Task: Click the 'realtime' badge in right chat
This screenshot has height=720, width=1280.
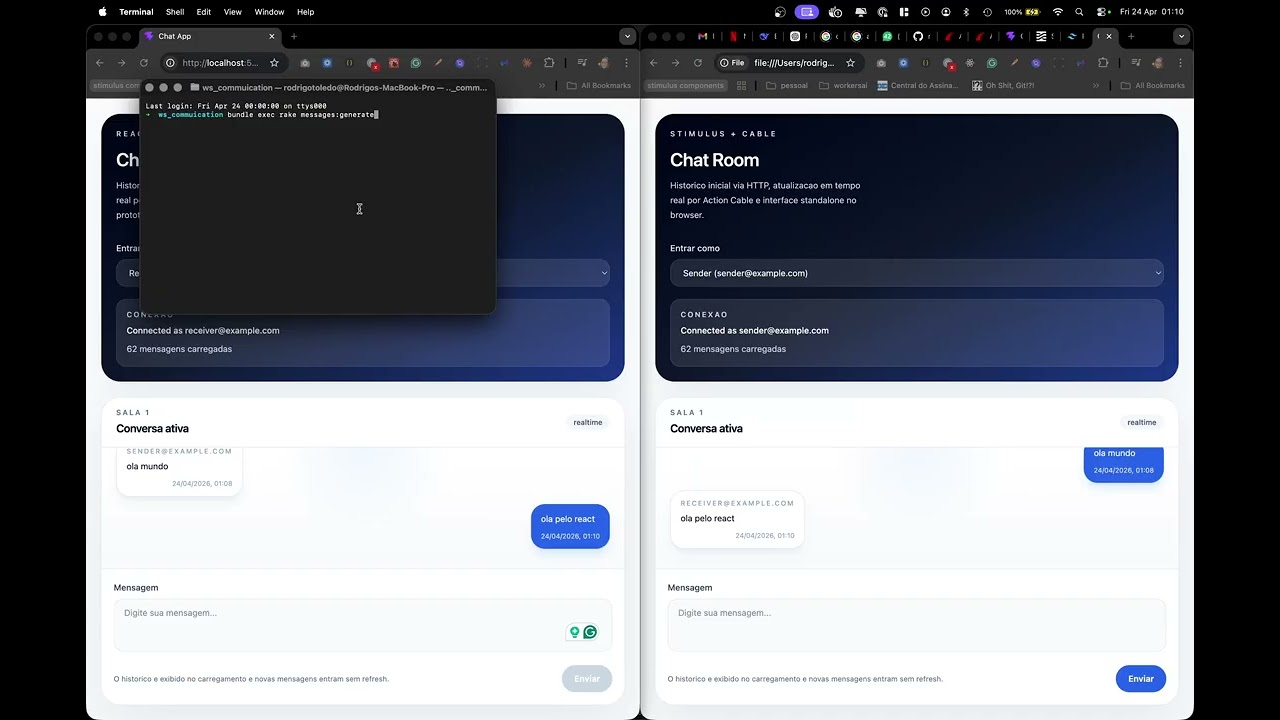Action: pyautogui.click(x=1142, y=422)
